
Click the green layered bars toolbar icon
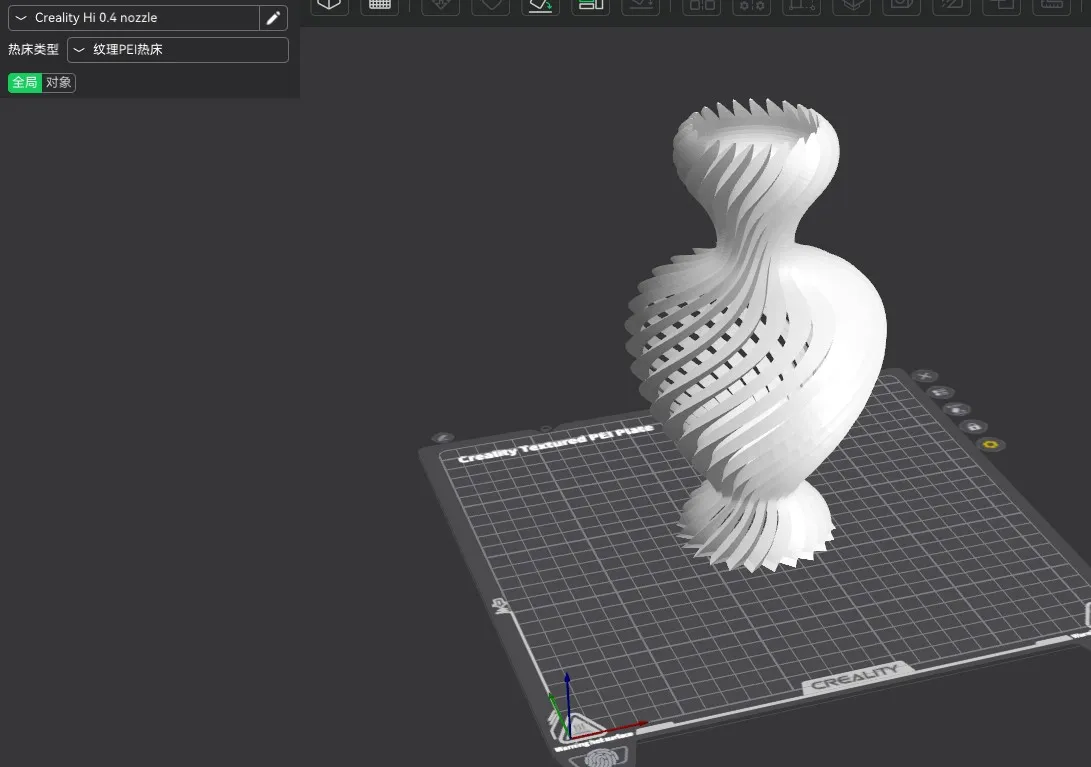tap(591, 6)
